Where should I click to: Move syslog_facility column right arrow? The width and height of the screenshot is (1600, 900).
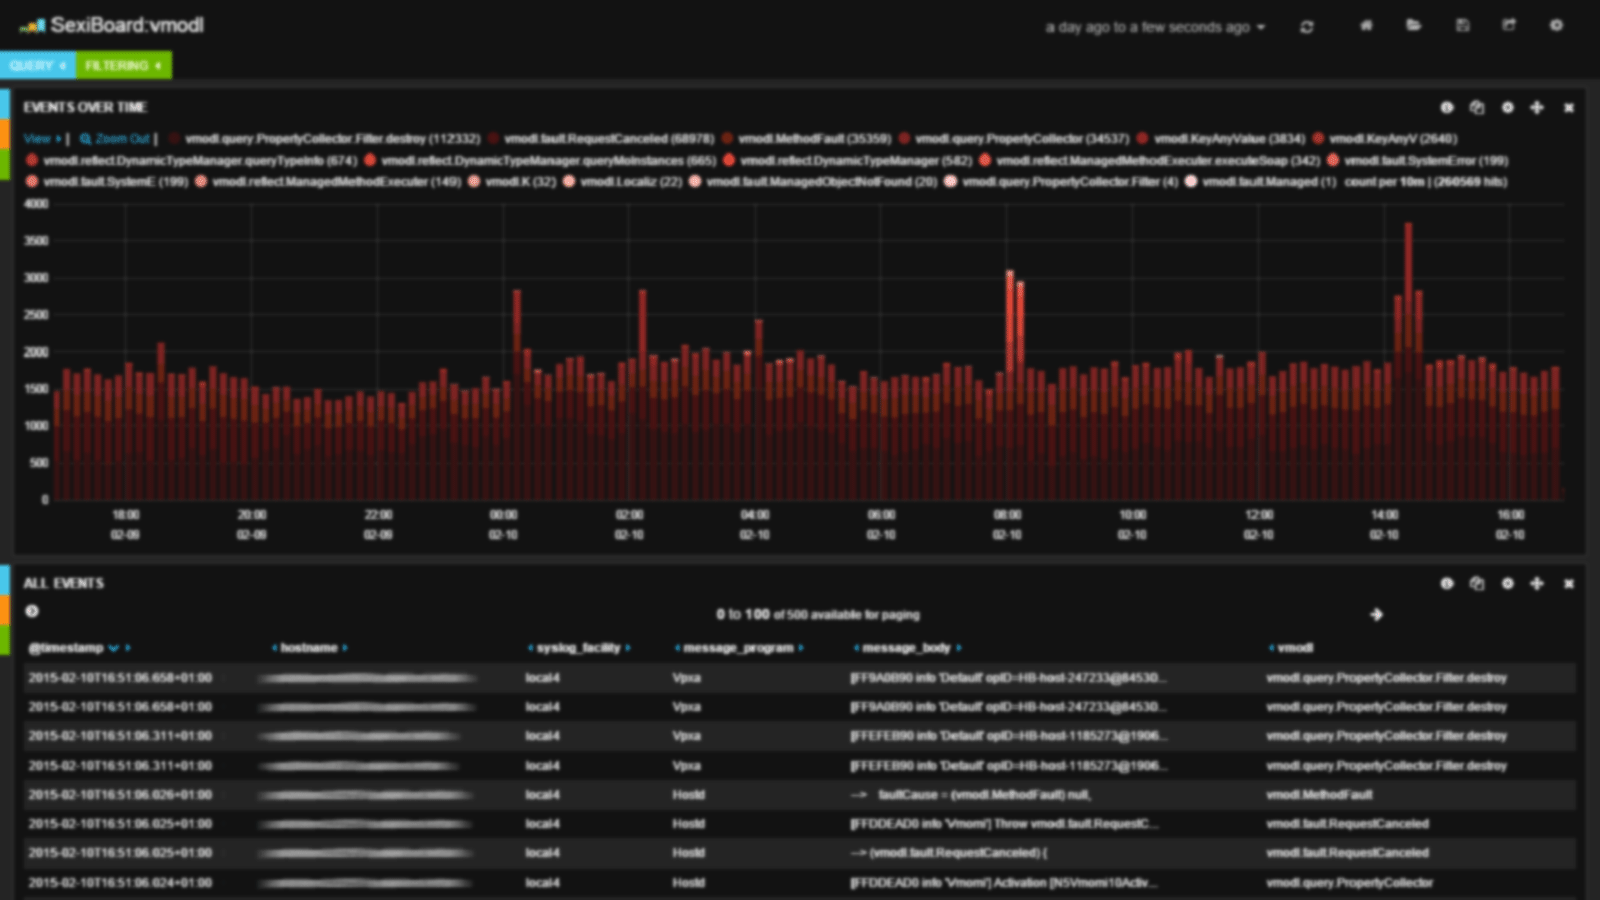(x=628, y=648)
